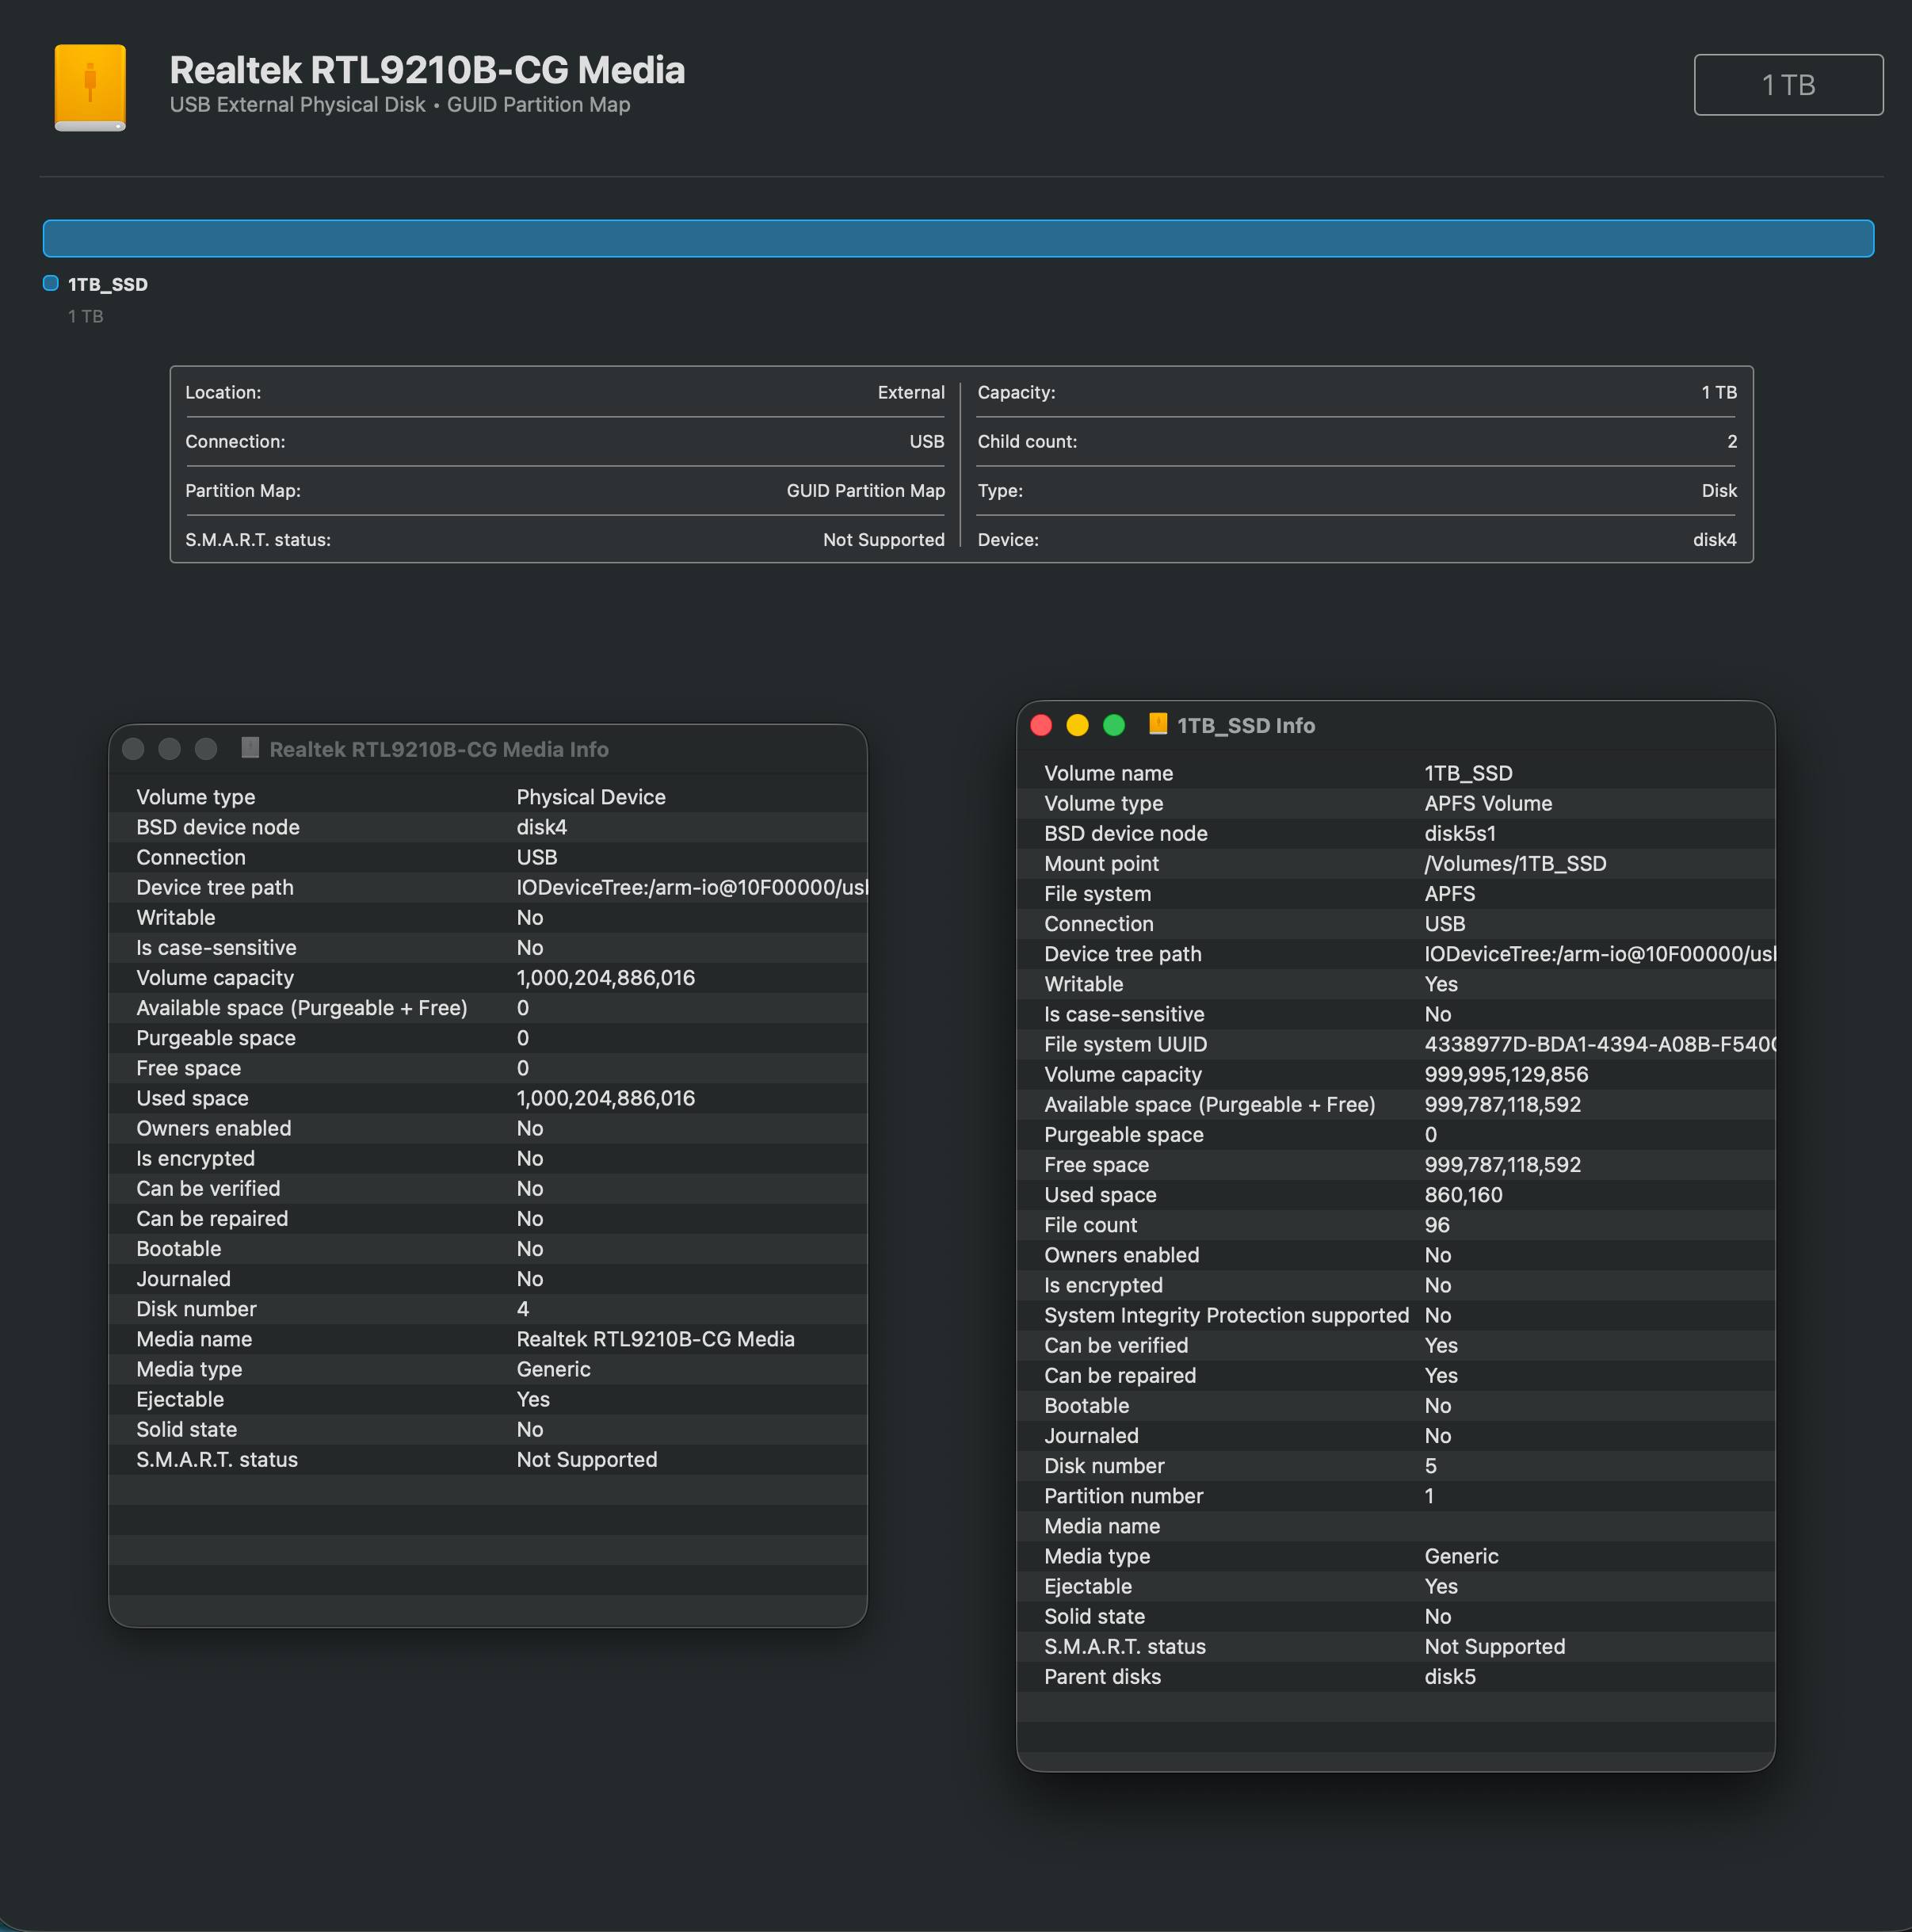This screenshot has height=1932, width=1912.
Task: Click the Realtek RTL9210B-CG Media heading
Action: point(427,69)
